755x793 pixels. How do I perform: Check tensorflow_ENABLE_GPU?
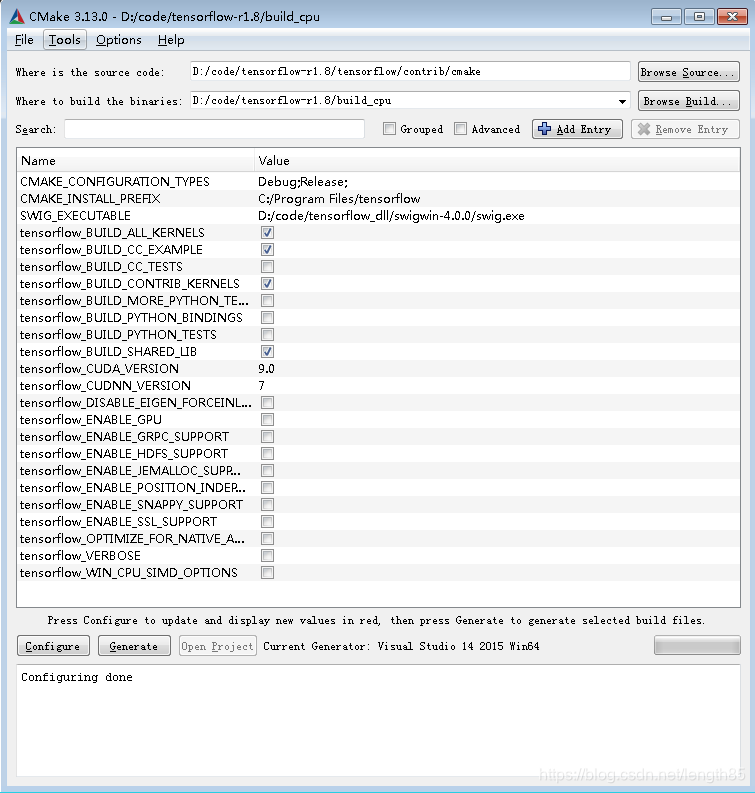tap(268, 419)
